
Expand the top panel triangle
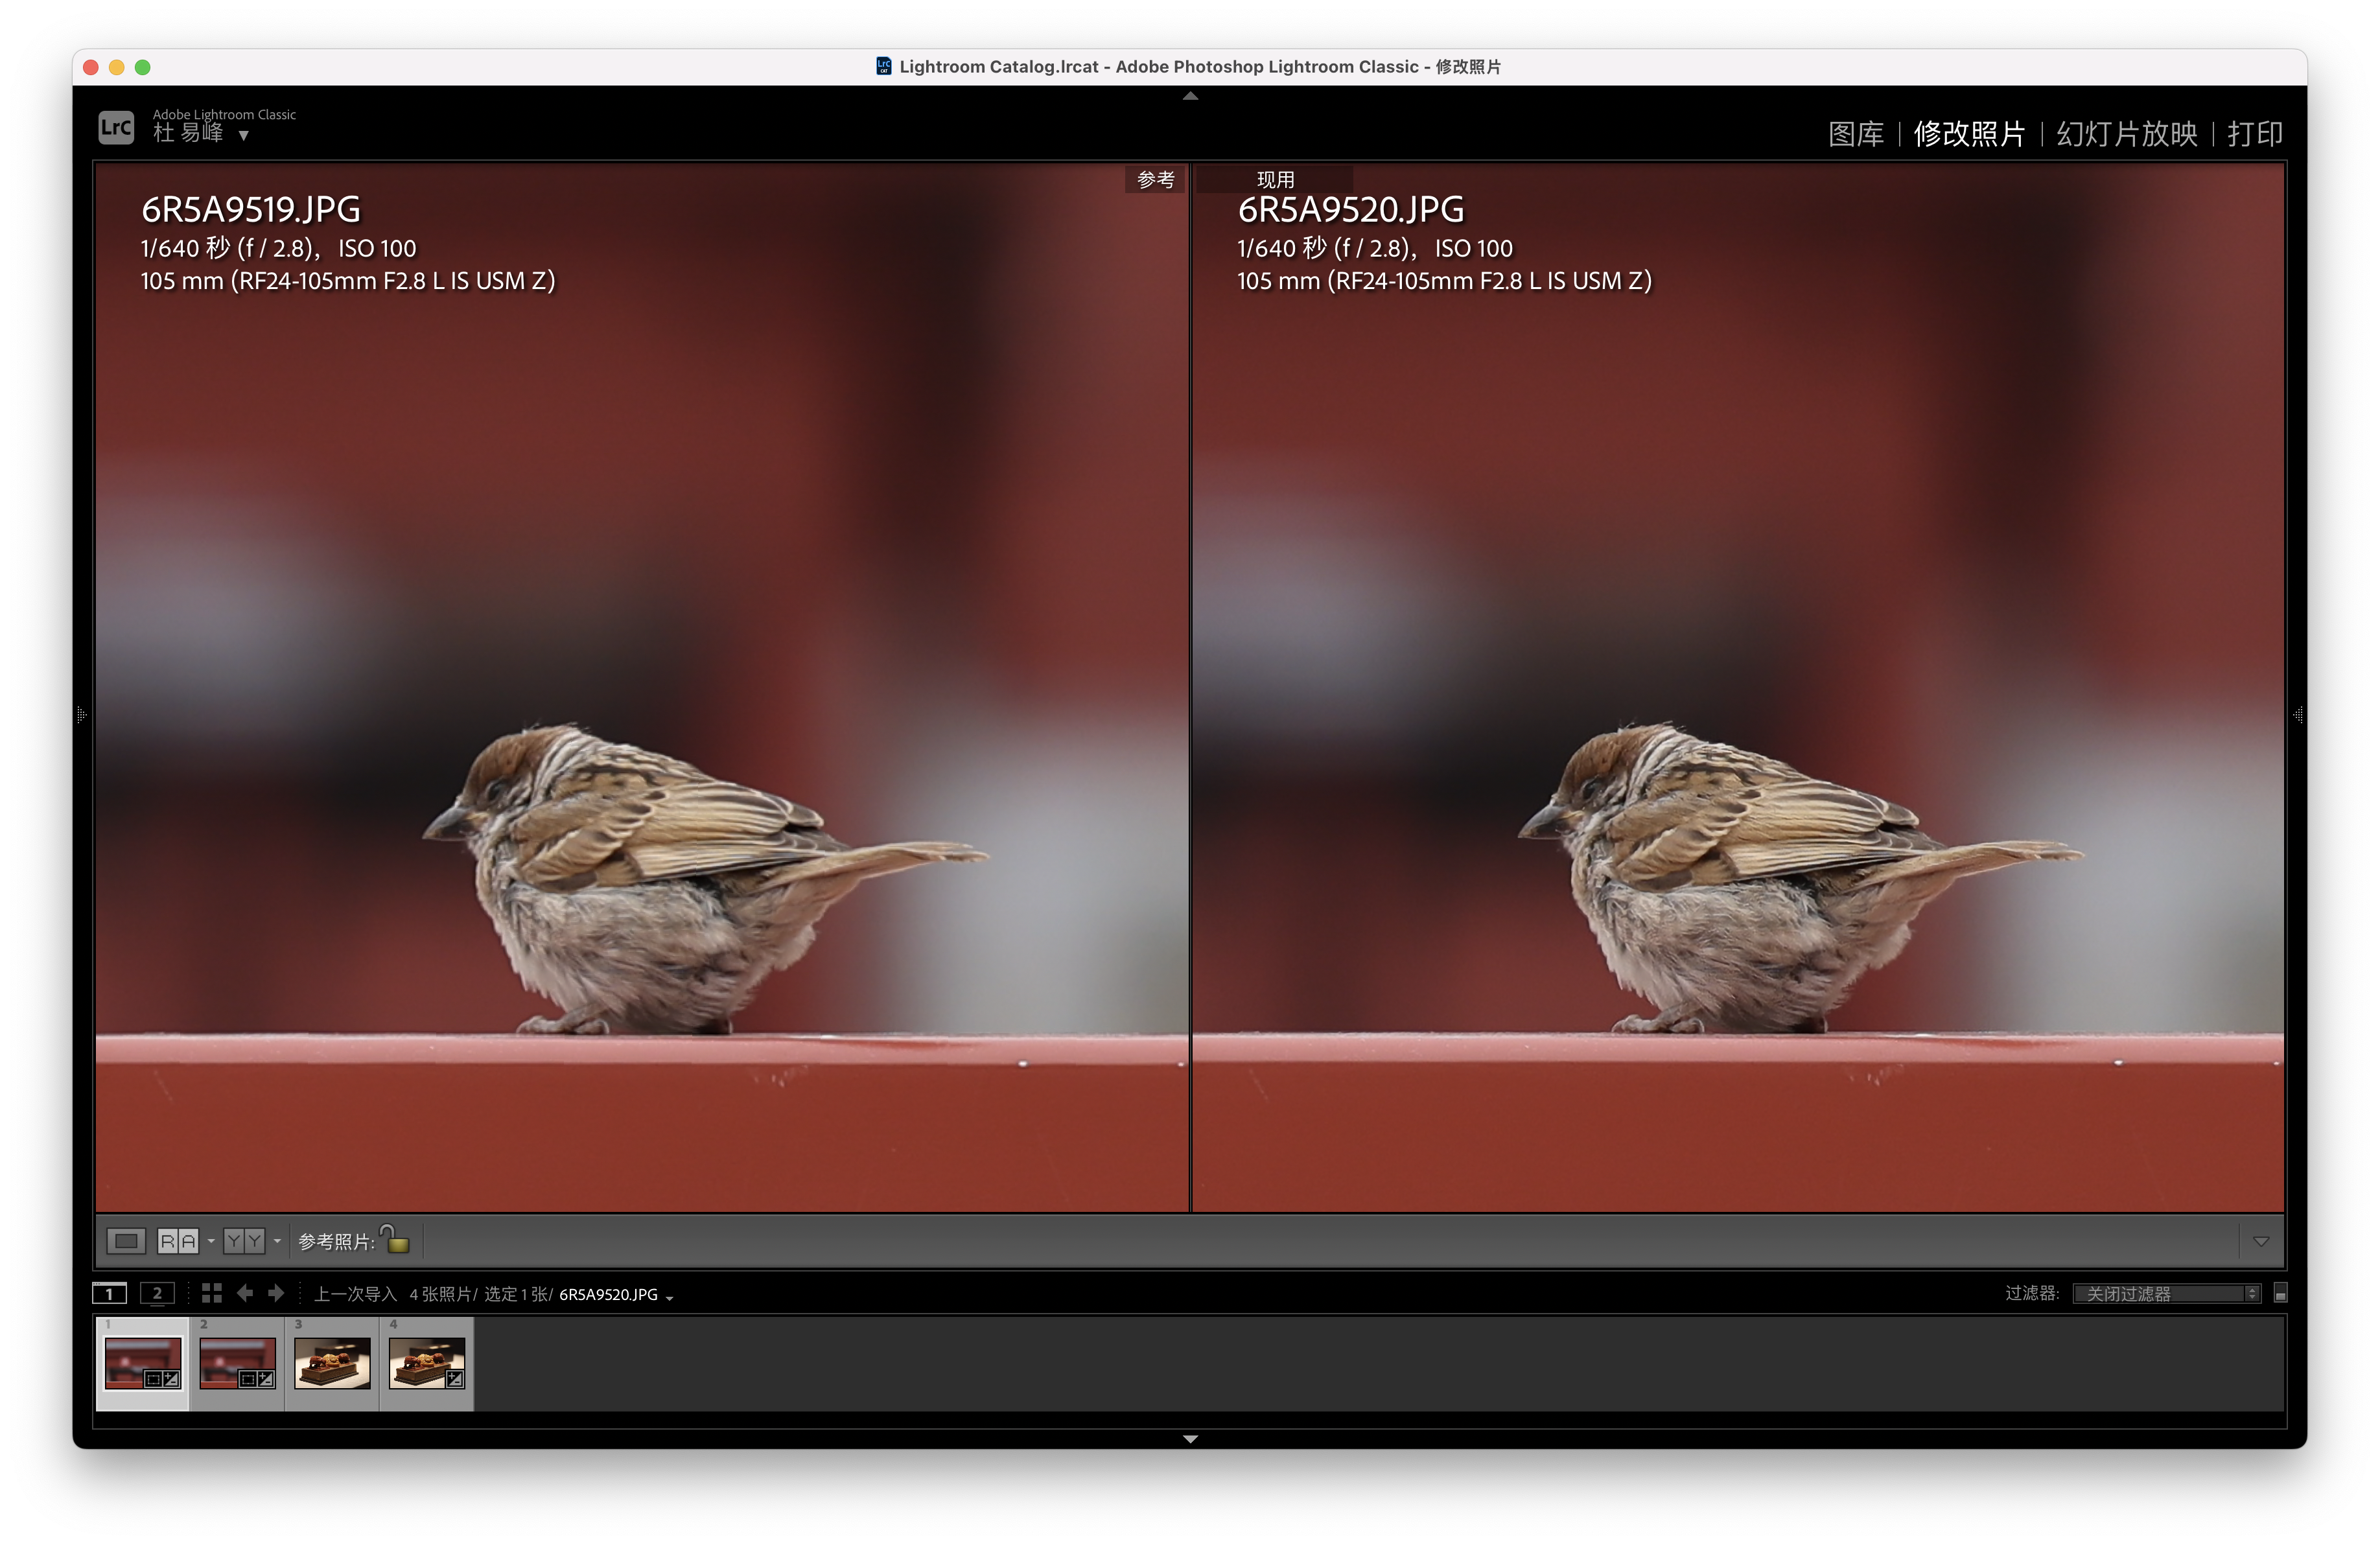(1190, 96)
